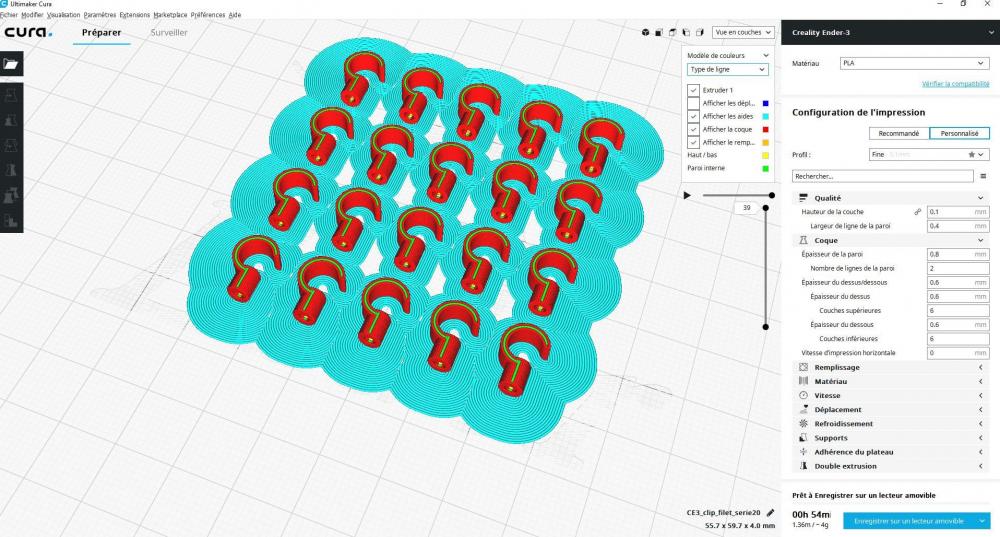The image size is (1000, 537).
Task: Click the Refroidissement fan icon
Action: 803,423
